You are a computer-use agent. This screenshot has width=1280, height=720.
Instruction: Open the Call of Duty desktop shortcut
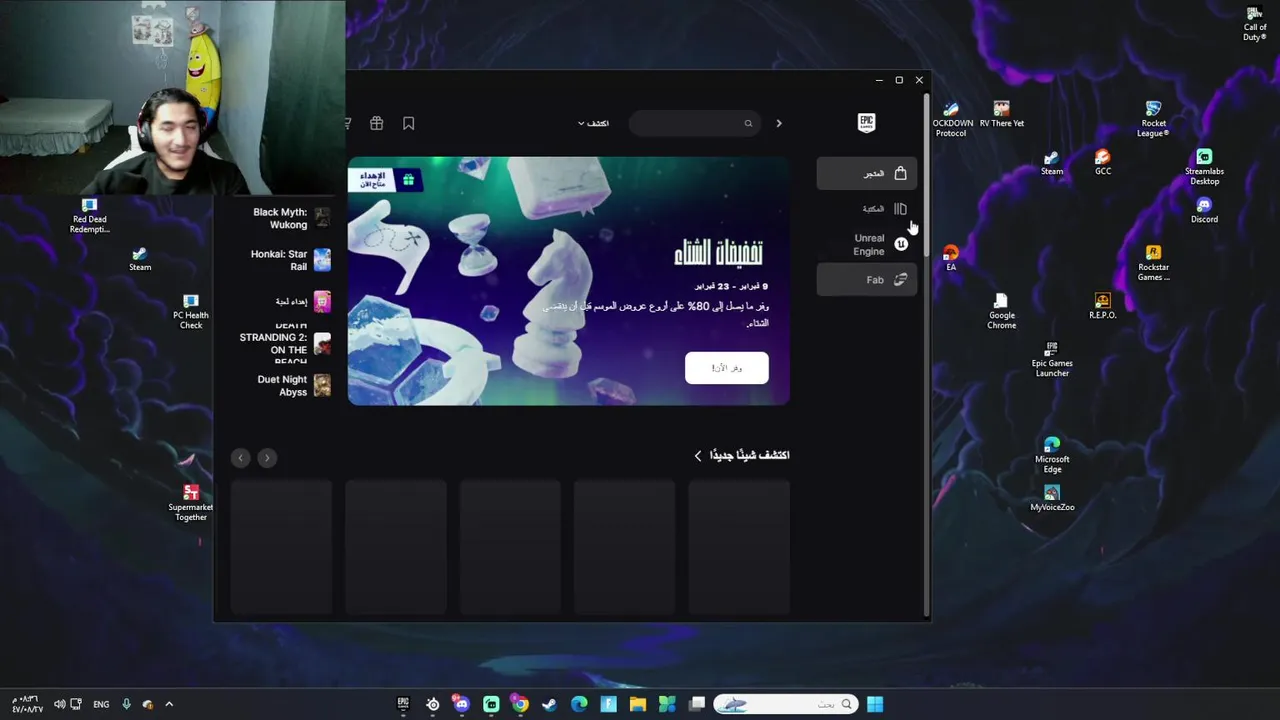pos(1254,23)
